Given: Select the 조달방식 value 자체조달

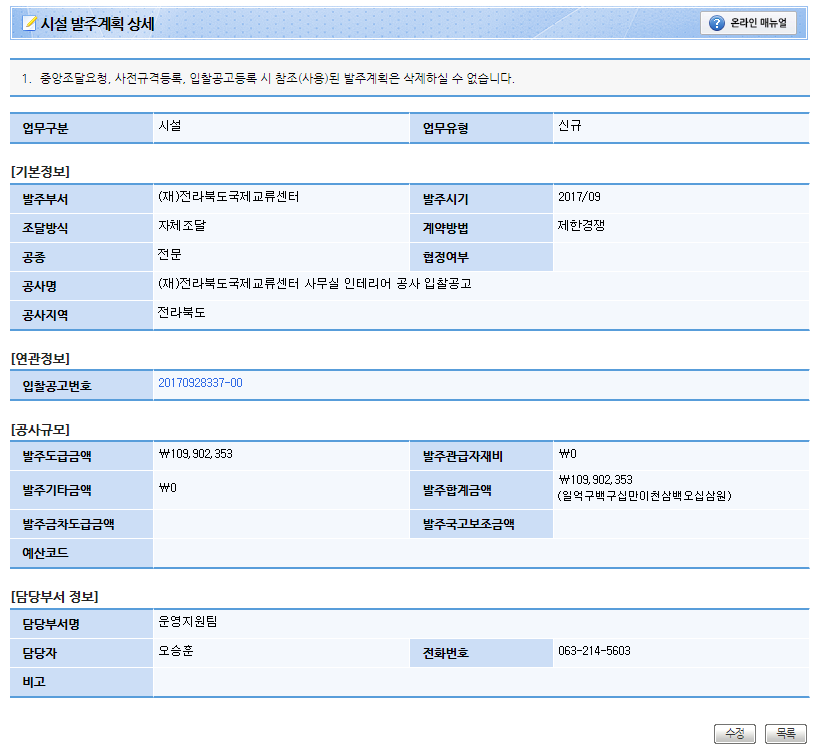Looking at the screenshot, I should [182, 225].
